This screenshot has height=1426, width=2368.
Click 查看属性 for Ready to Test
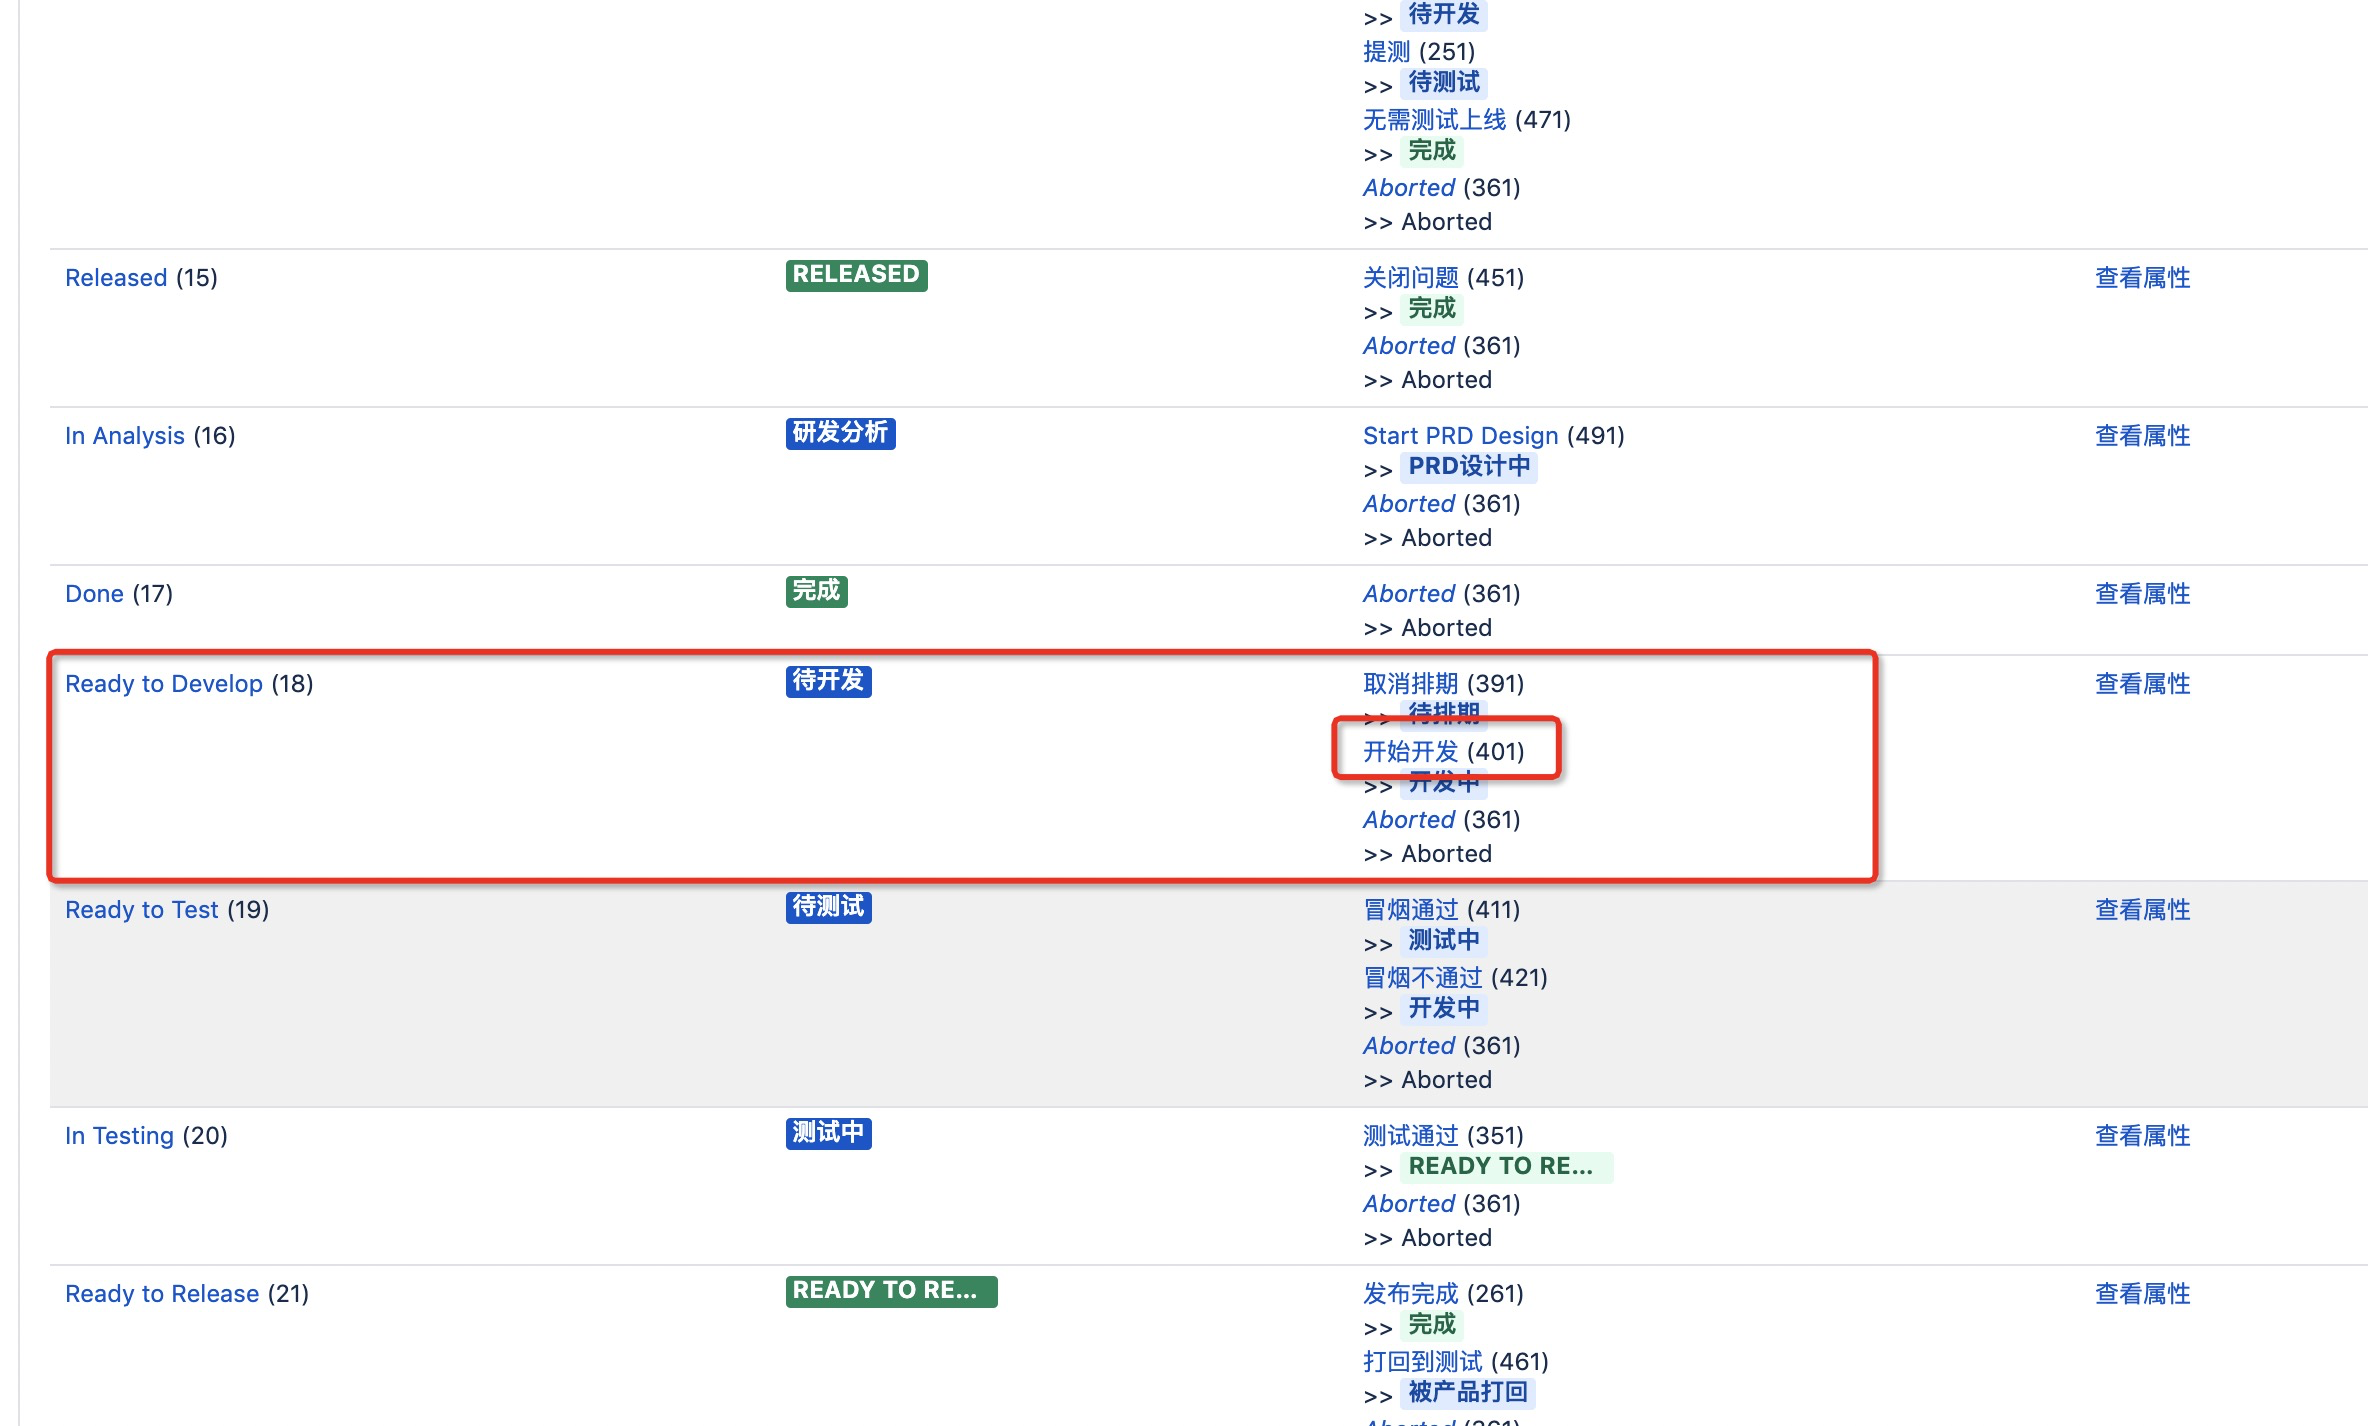[x=2142, y=910]
